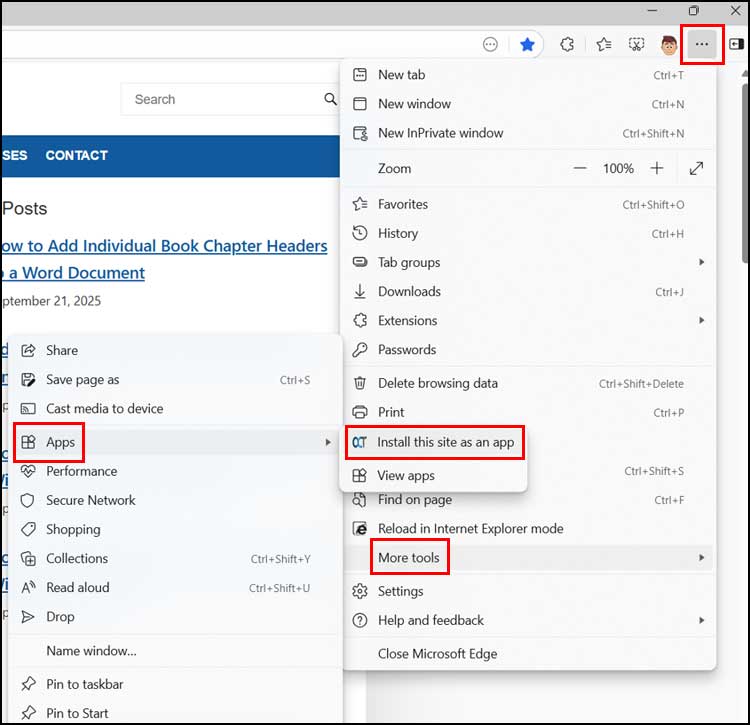Click the page's vertical scrollbar thumb
This screenshot has height=725, width=750.
click(x=744, y=173)
